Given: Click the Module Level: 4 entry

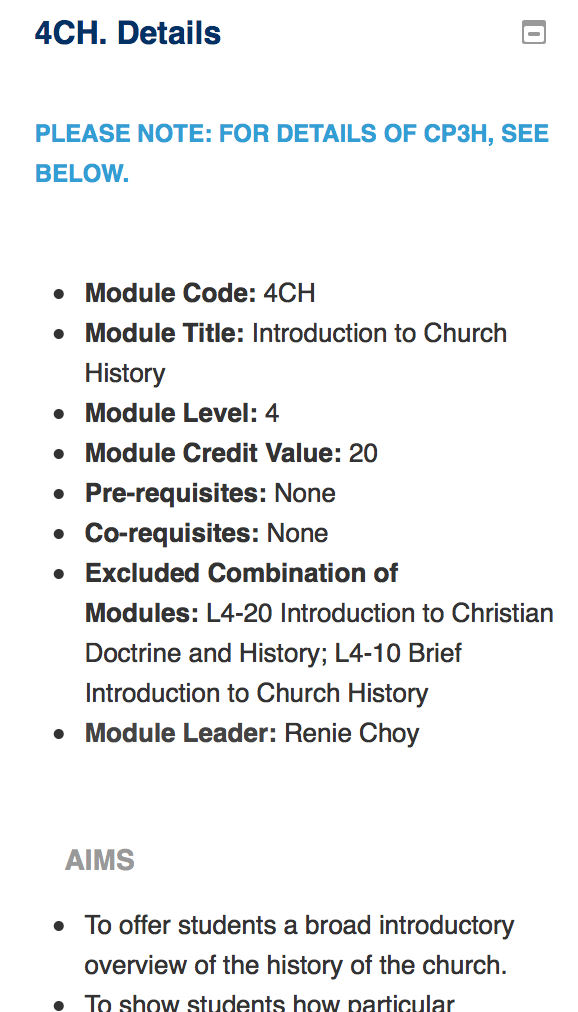Looking at the screenshot, I should [182, 413].
